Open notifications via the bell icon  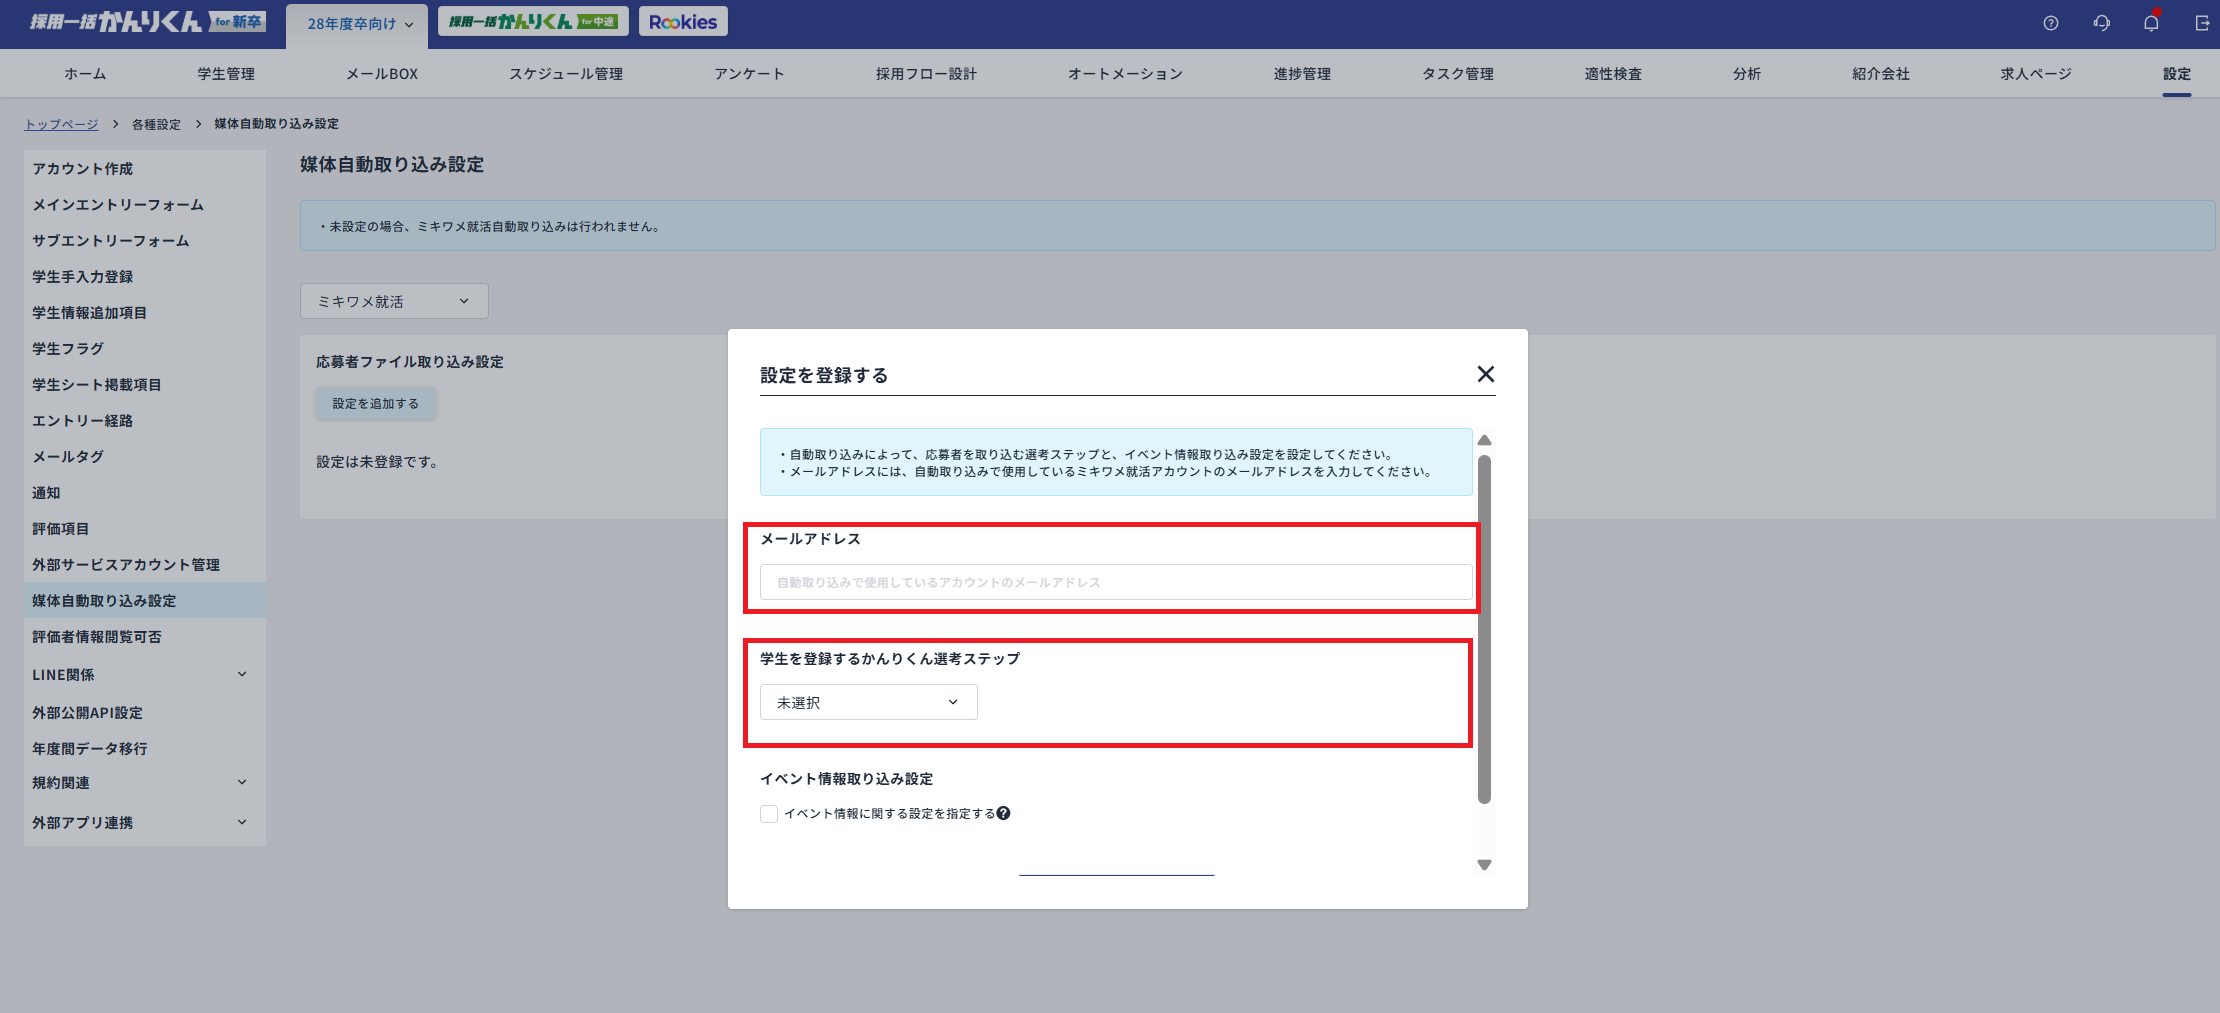[2150, 22]
